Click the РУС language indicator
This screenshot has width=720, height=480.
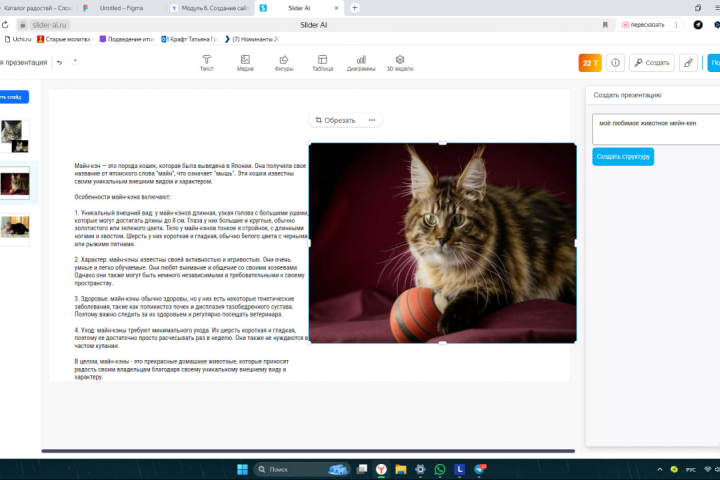691,469
